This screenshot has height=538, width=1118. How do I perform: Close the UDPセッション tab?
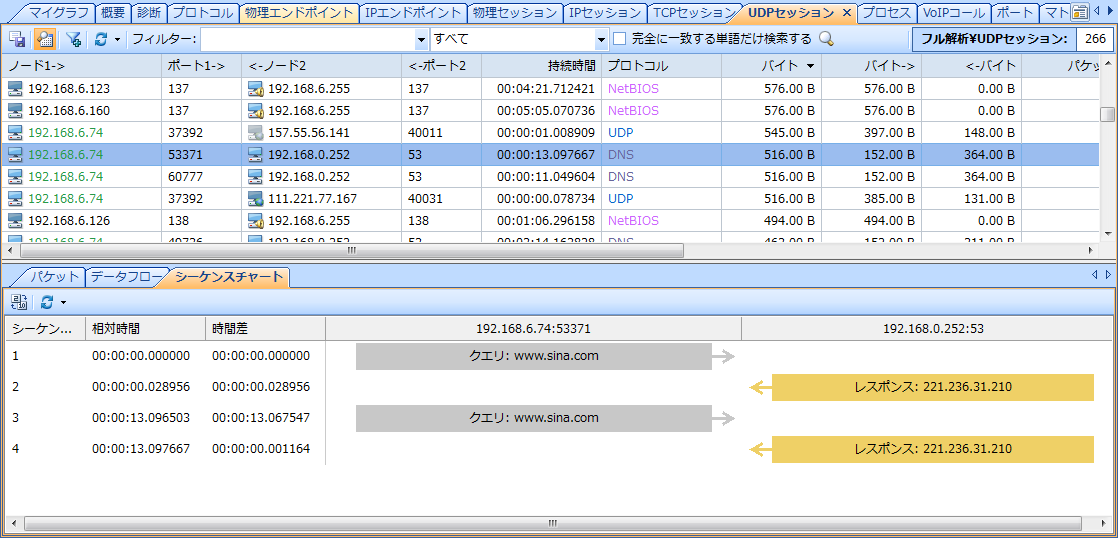(846, 13)
